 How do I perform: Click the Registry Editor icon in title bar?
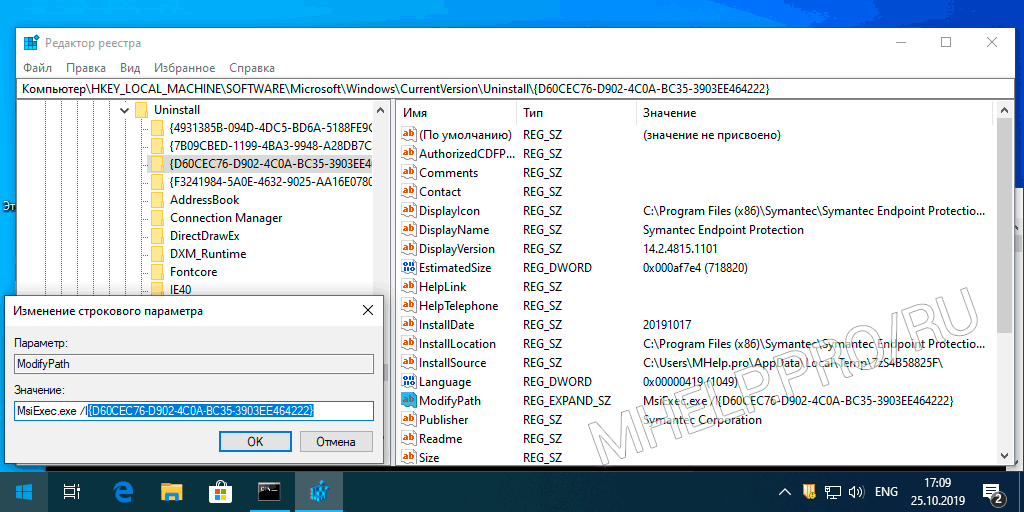[x=30, y=42]
